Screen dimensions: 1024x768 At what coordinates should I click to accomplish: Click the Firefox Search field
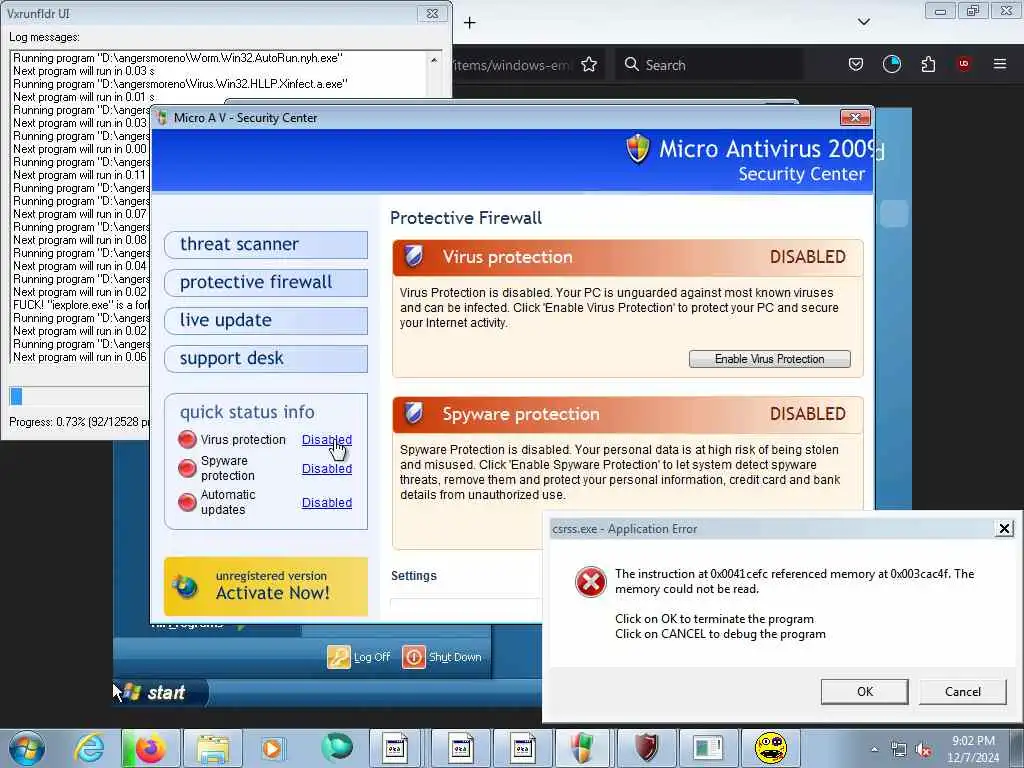tap(709, 65)
